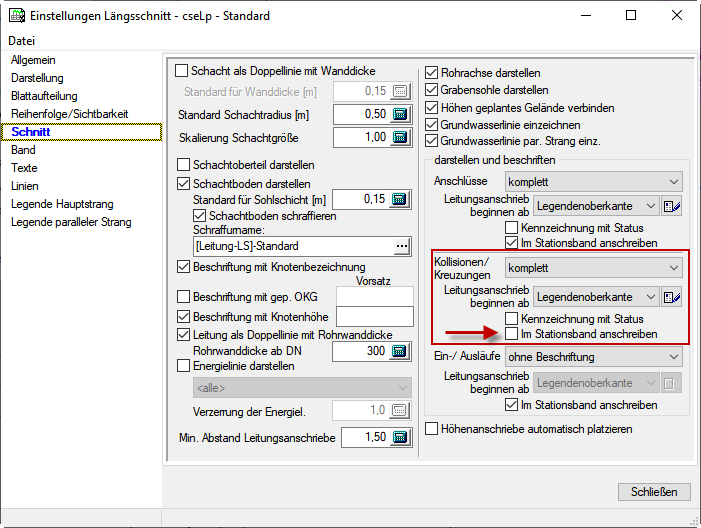Viewport: 701px width, 528px height.
Task: Click calculator icon beside Skalierung Schachtgröße
Action: pos(399,137)
